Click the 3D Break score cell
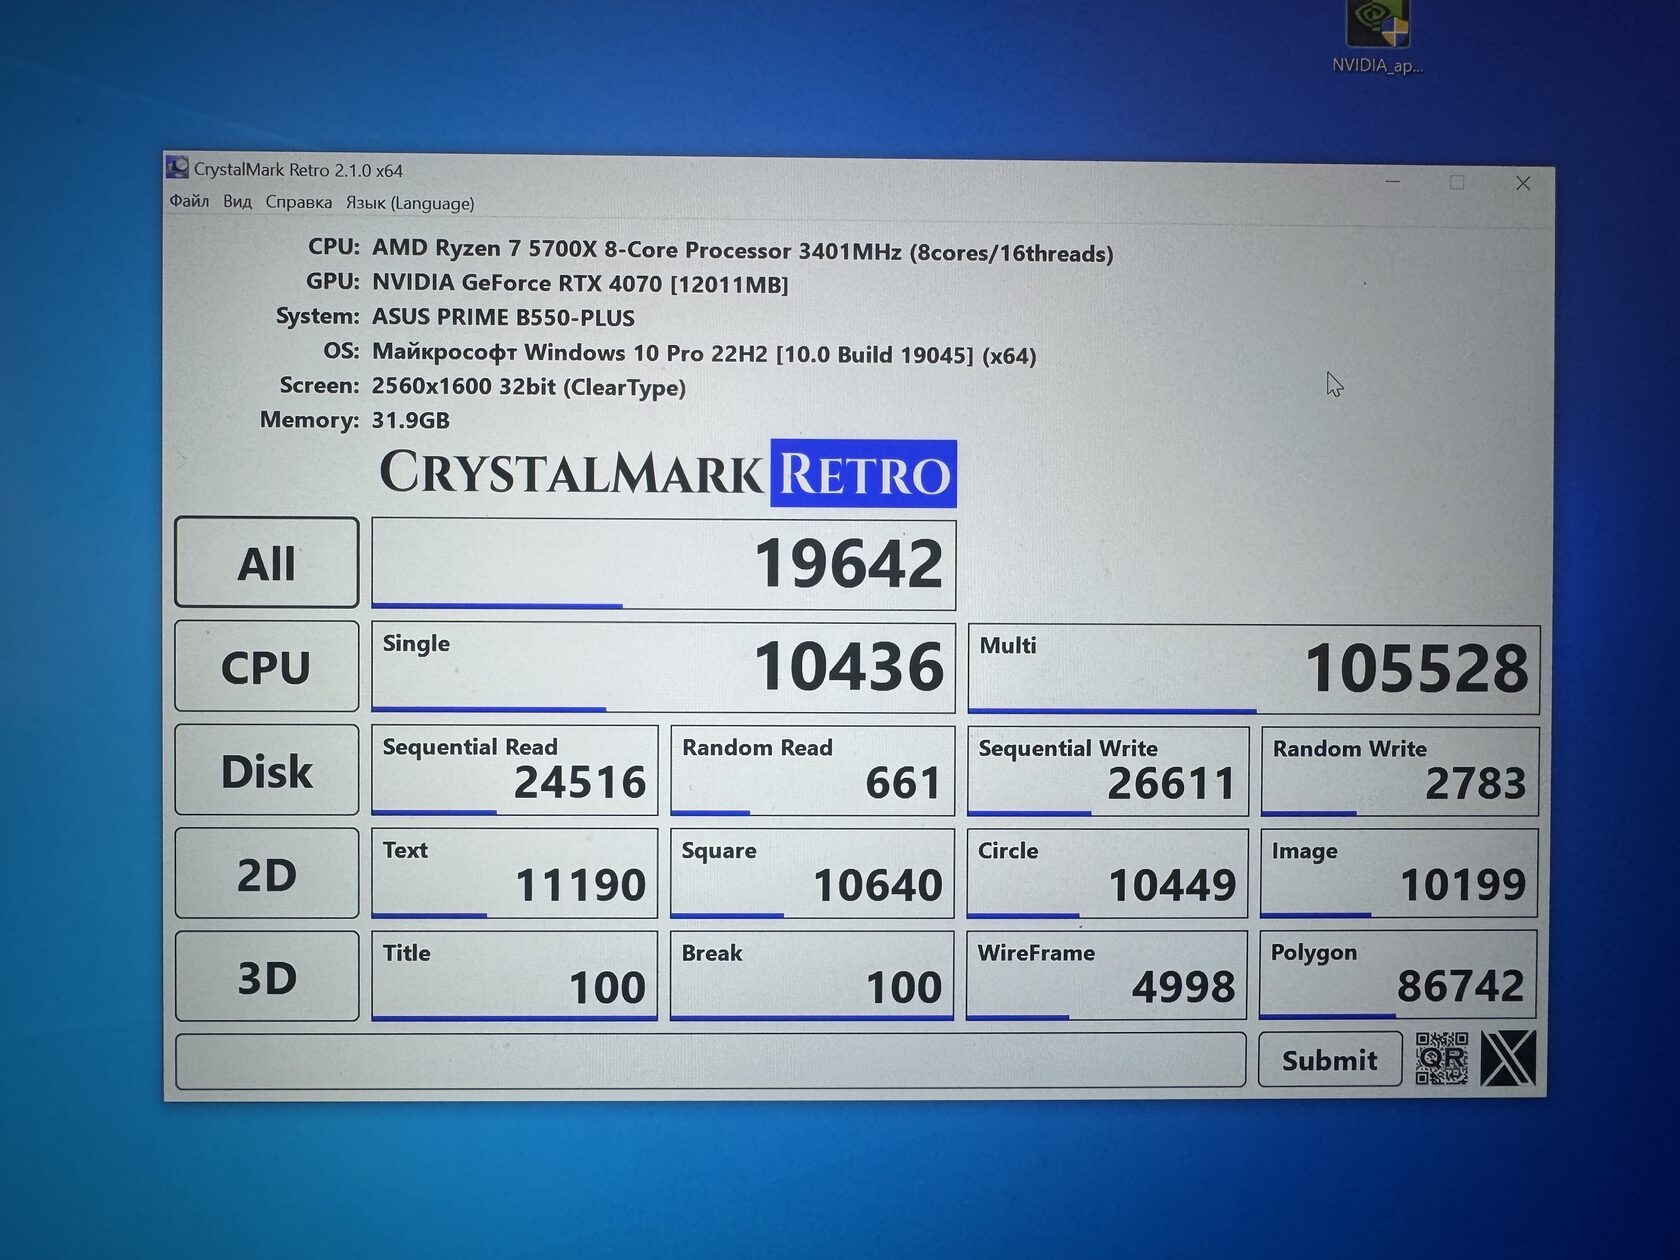 pos(812,976)
